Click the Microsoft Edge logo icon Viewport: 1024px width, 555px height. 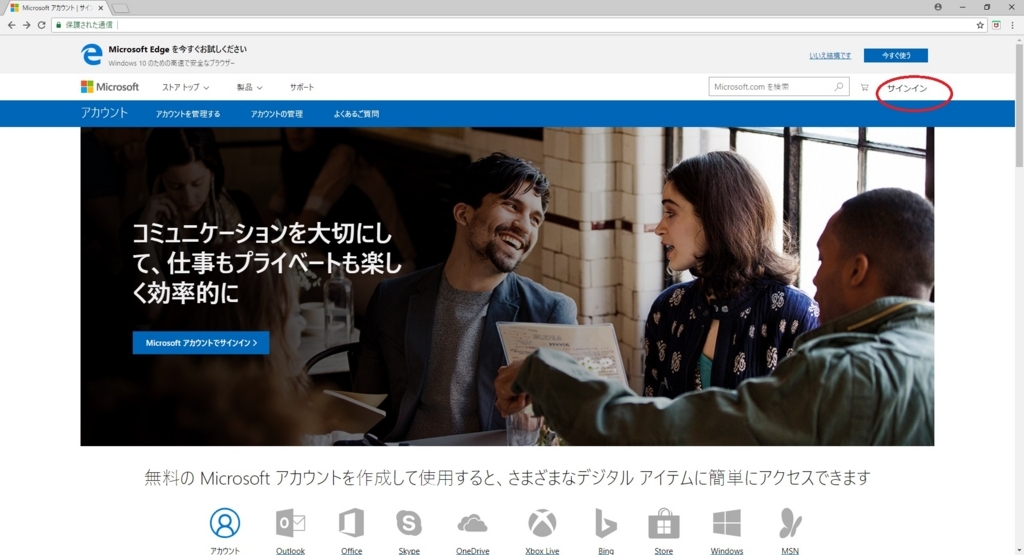tap(91, 55)
